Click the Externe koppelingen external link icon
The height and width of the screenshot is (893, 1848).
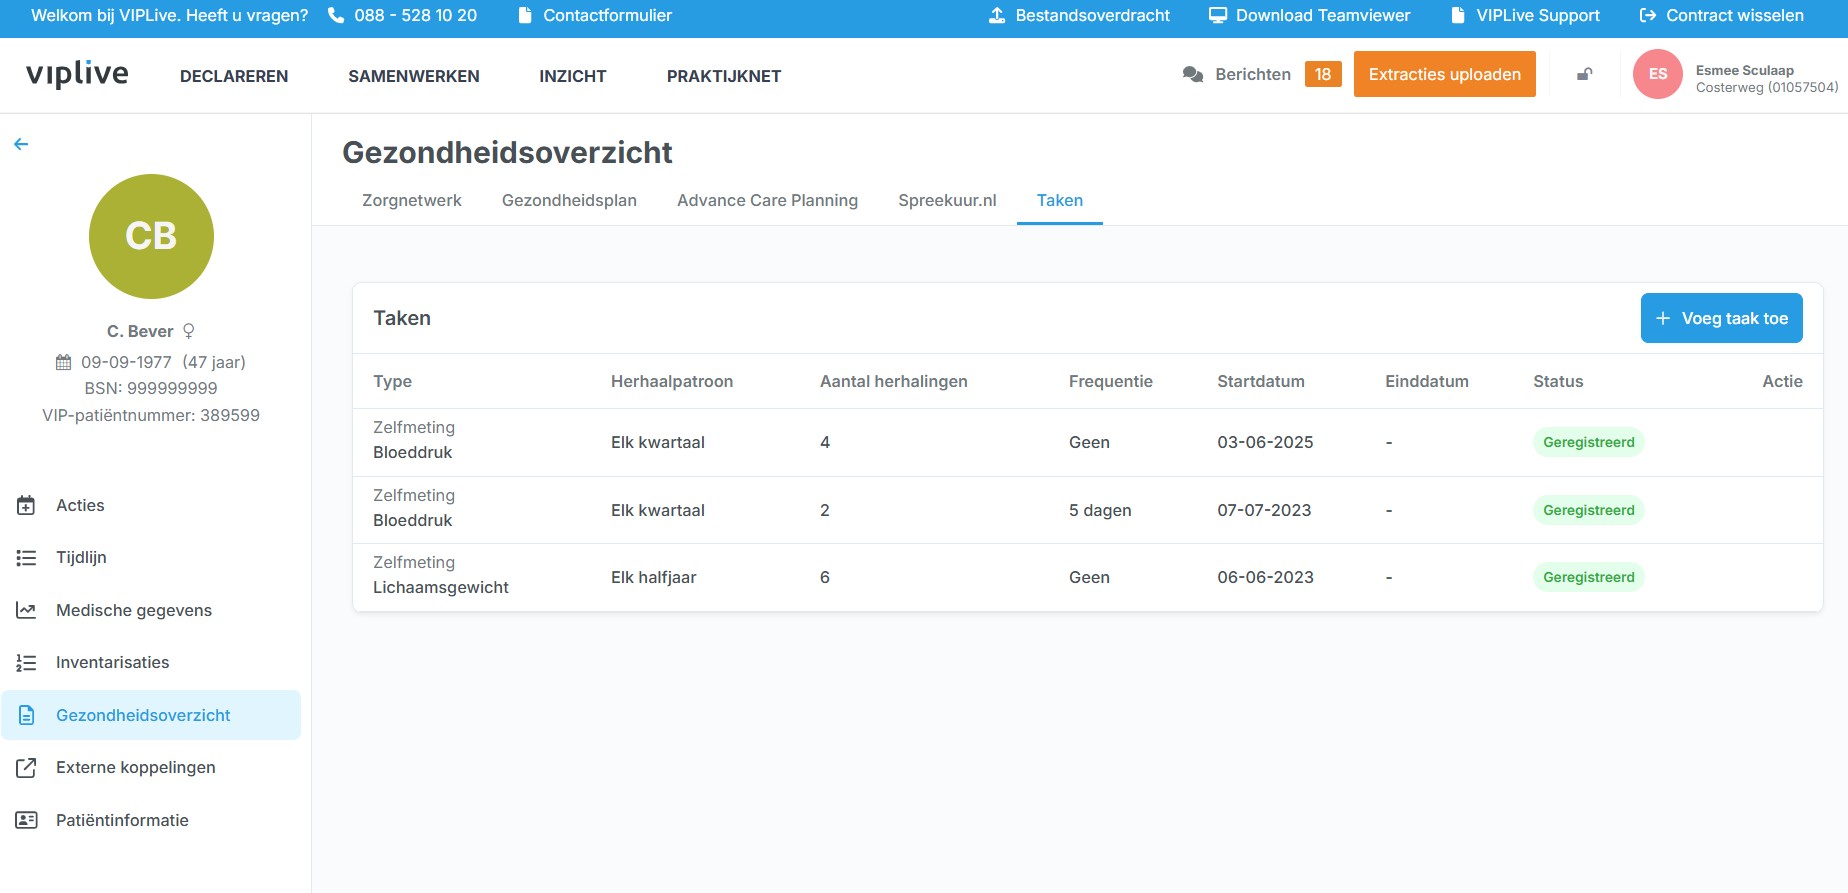coord(27,768)
